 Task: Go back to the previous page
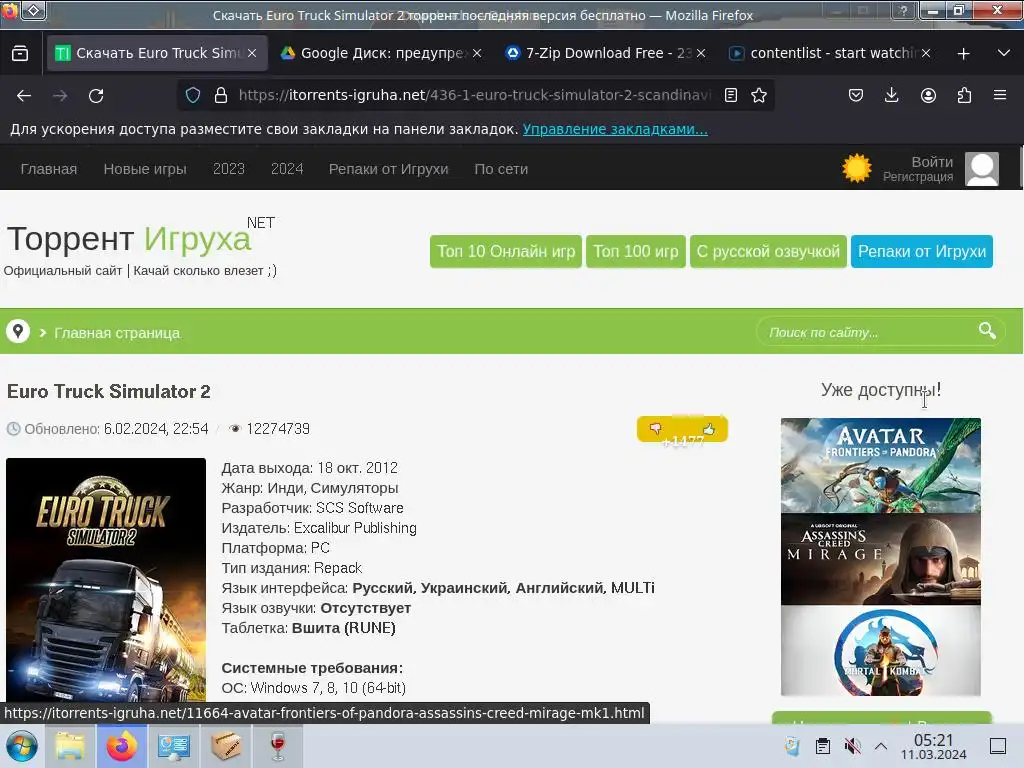tap(24, 96)
